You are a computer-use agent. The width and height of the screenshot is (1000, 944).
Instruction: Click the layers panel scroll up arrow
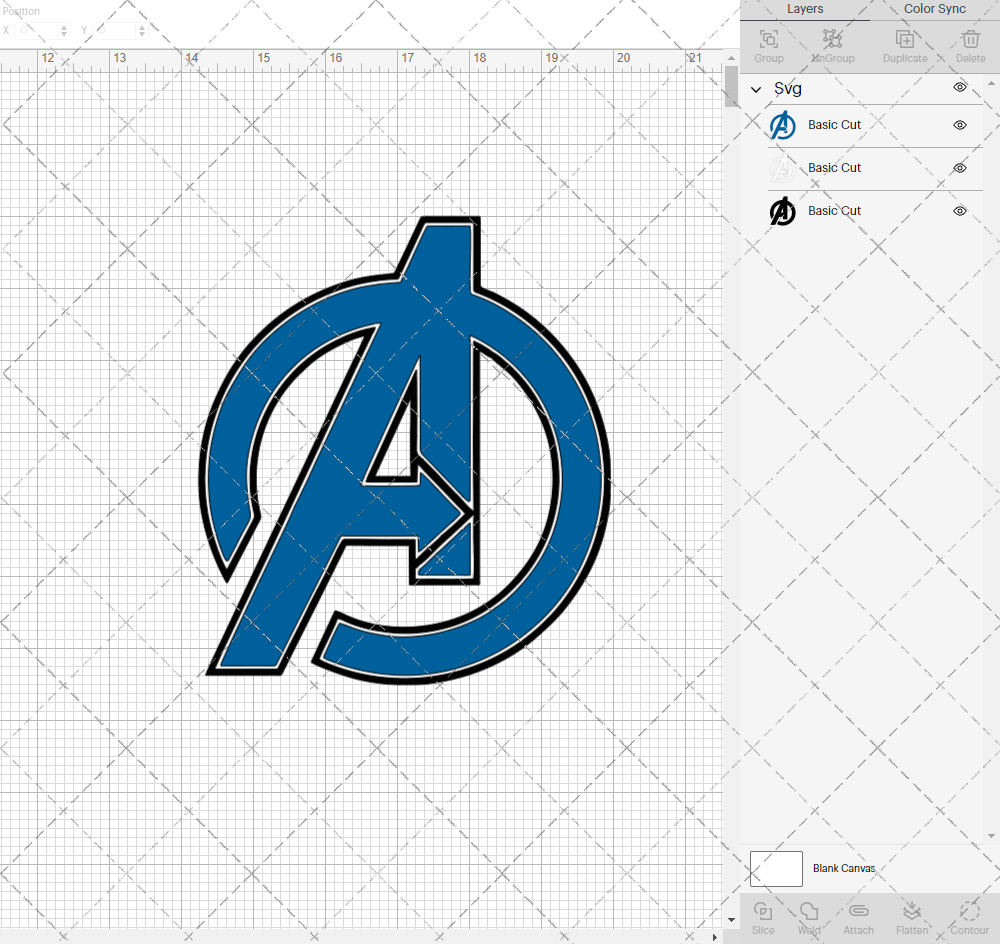tap(990, 84)
